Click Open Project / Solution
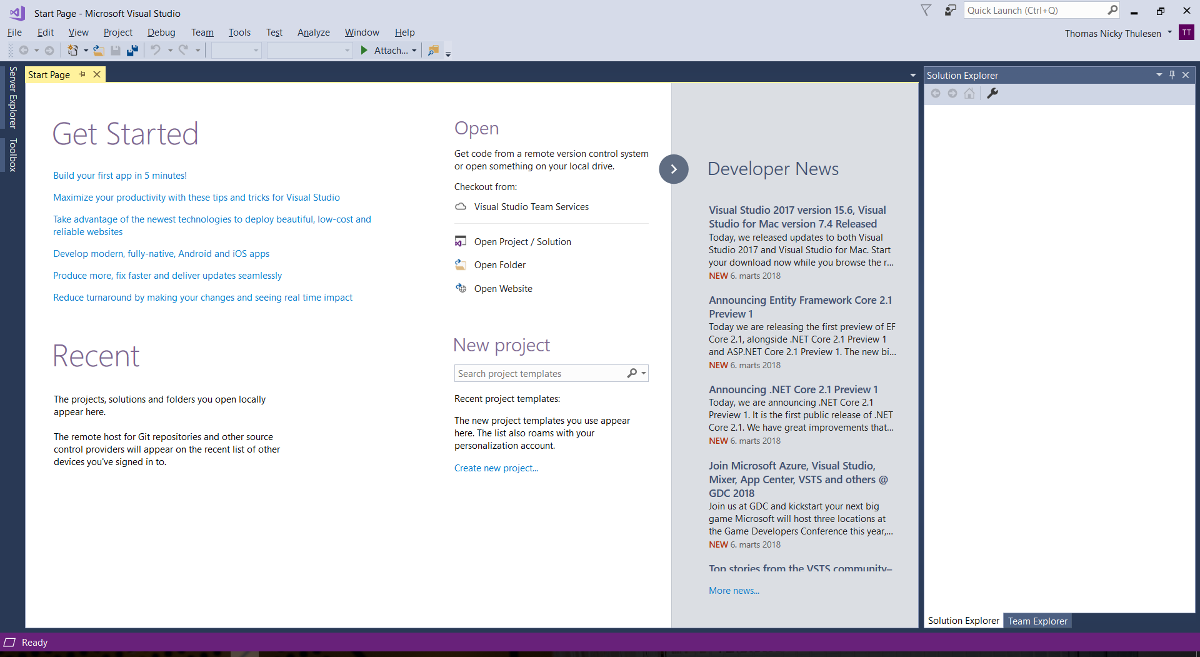 point(522,242)
